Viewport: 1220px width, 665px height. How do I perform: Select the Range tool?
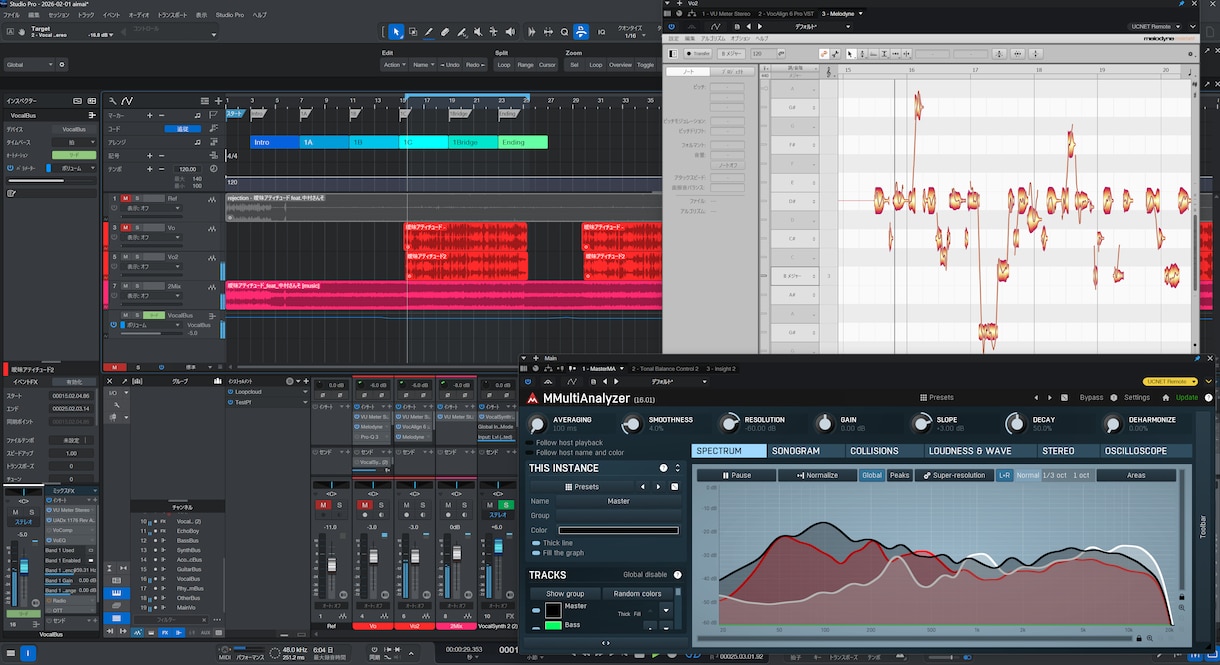click(x=413, y=32)
